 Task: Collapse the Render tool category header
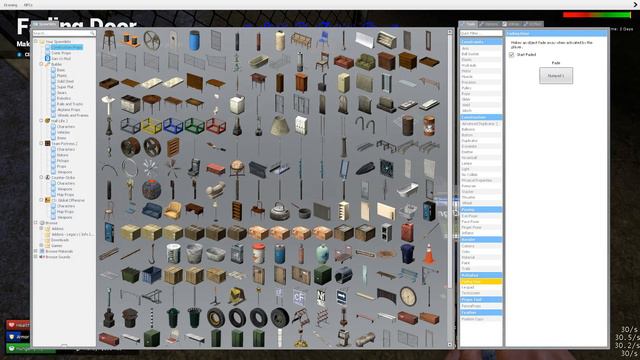coord(481,240)
